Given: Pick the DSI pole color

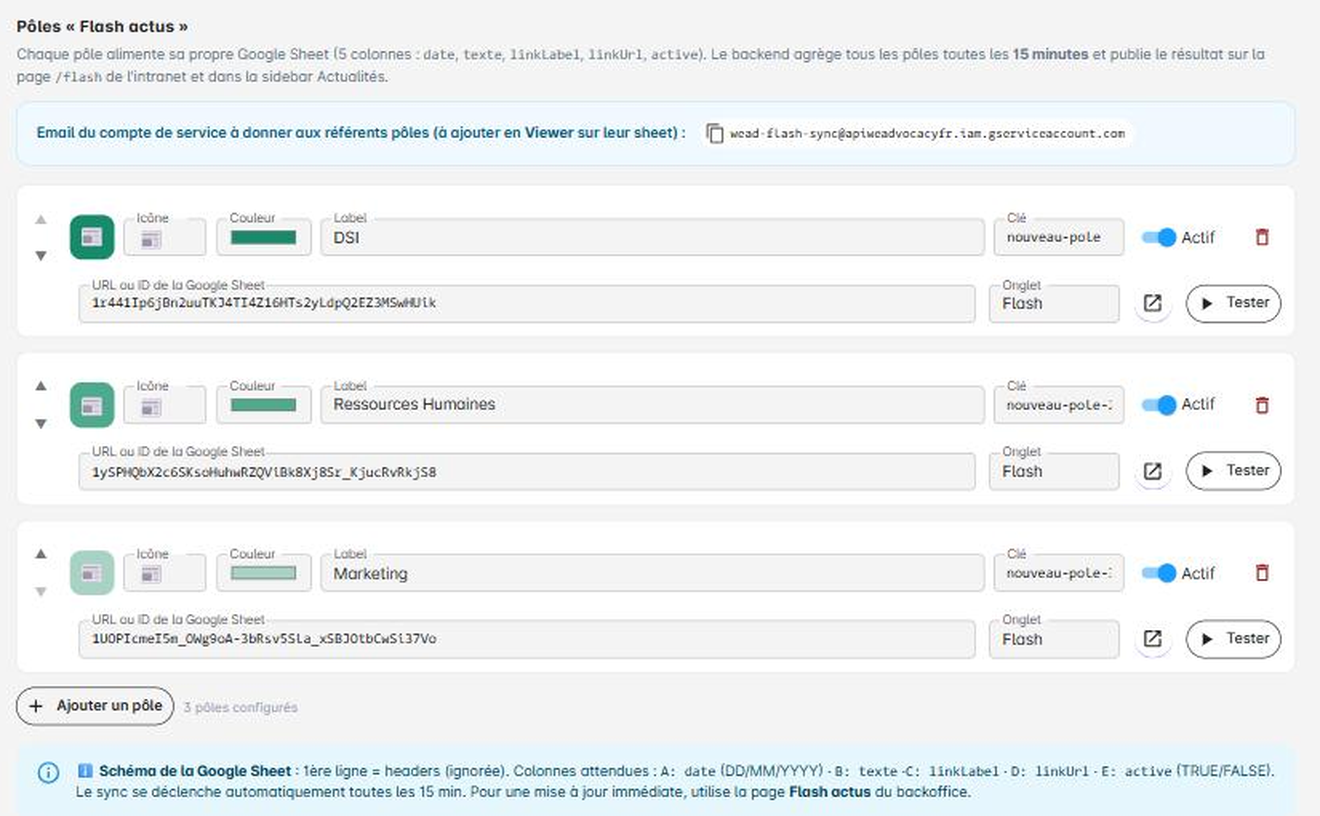Looking at the screenshot, I should click(x=264, y=238).
